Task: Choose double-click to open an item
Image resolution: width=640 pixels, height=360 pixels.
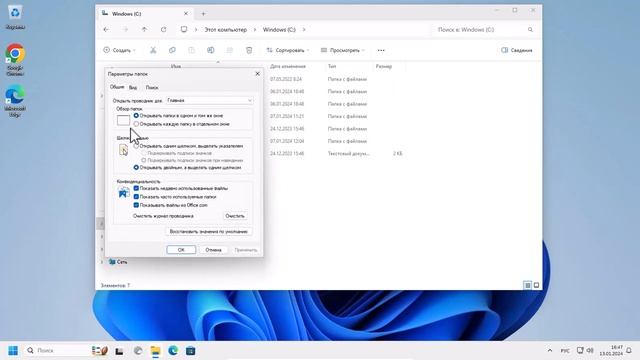Action: click(x=136, y=167)
